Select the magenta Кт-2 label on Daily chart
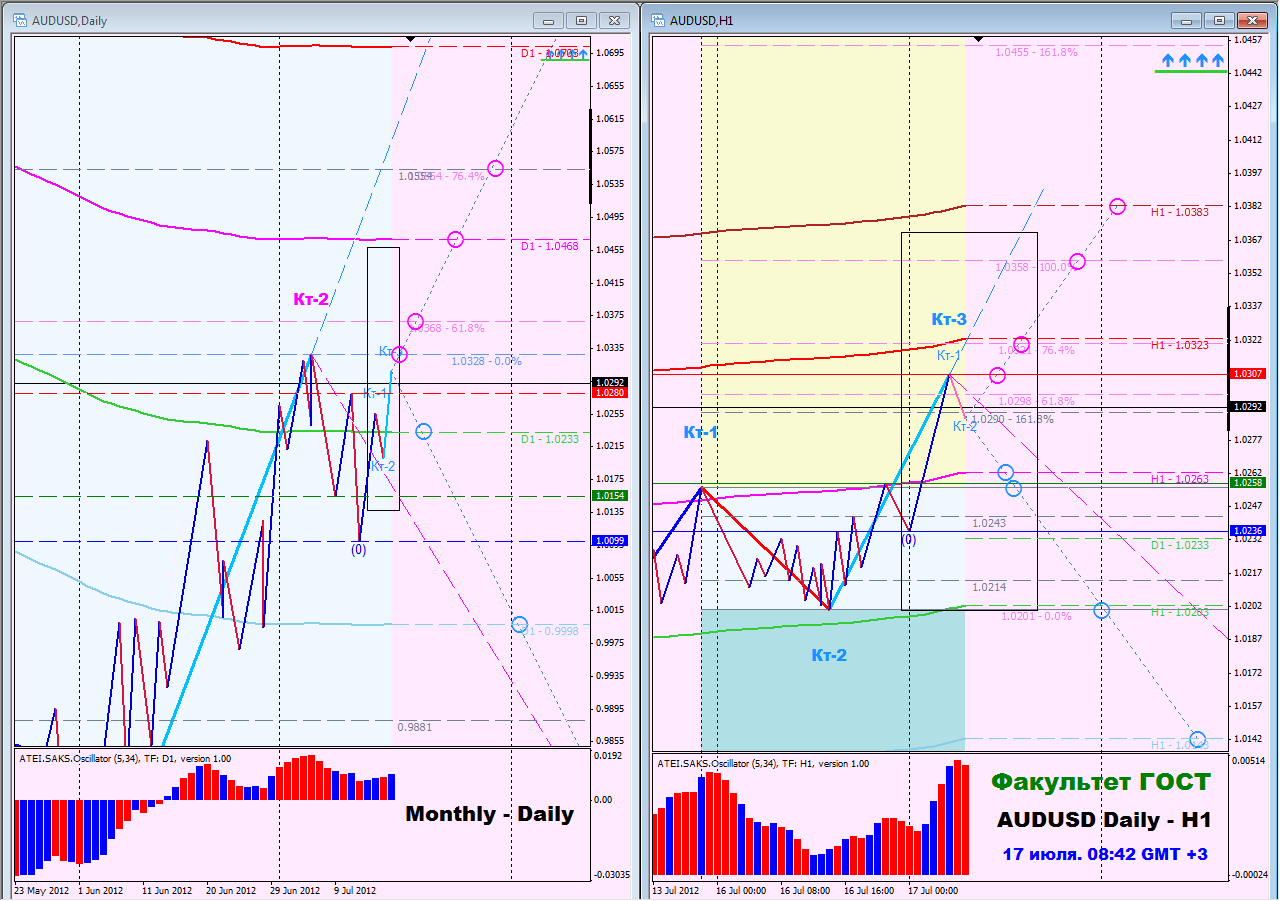 [311, 298]
